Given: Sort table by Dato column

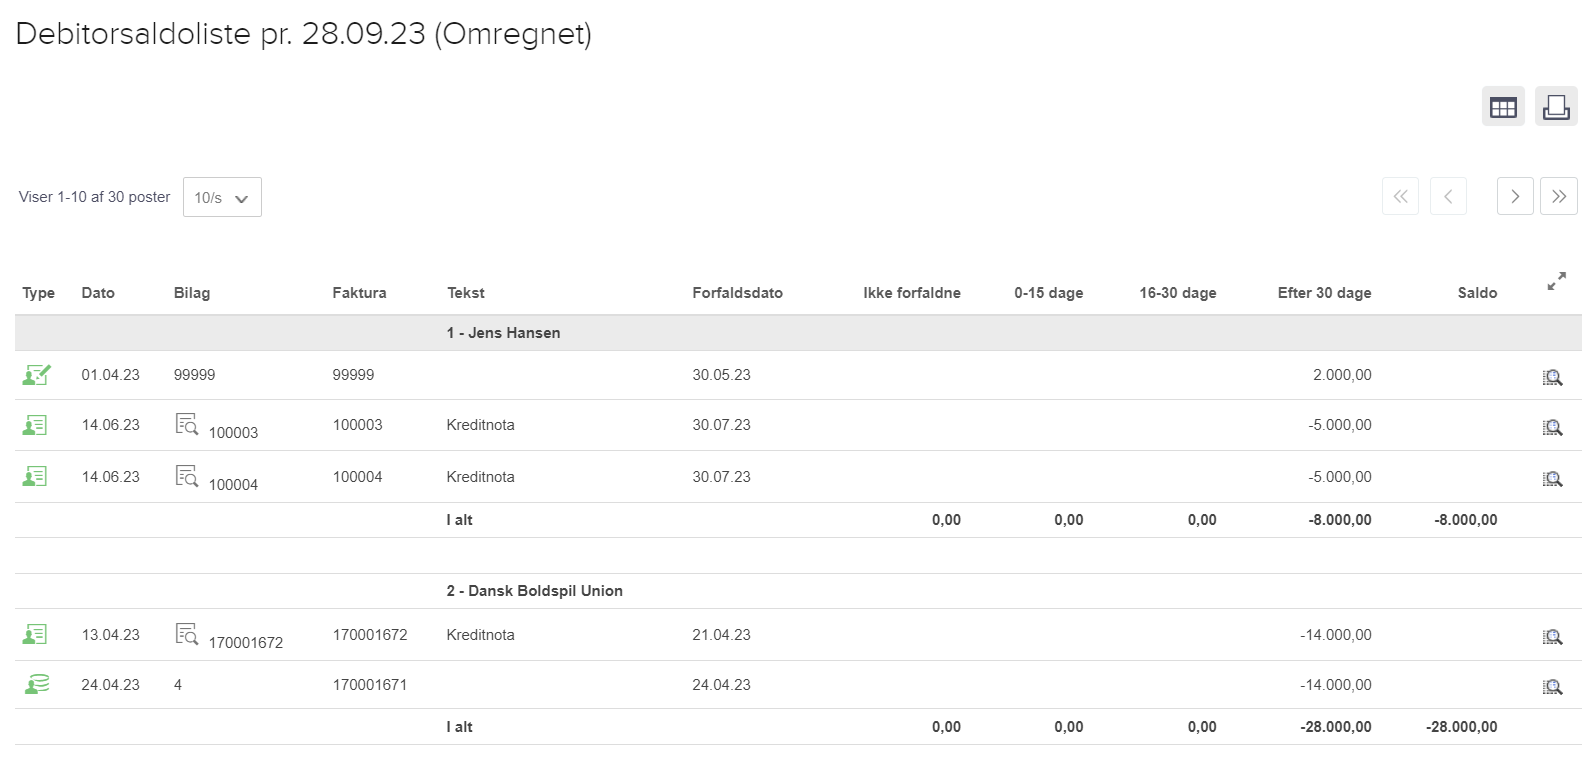Looking at the screenshot, I should (x=98, y=293).
